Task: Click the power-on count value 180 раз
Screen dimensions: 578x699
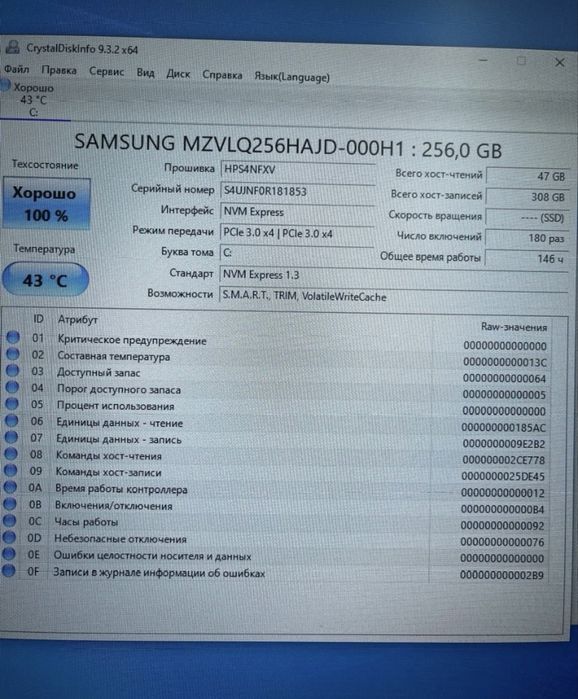Action: point(527,238)
